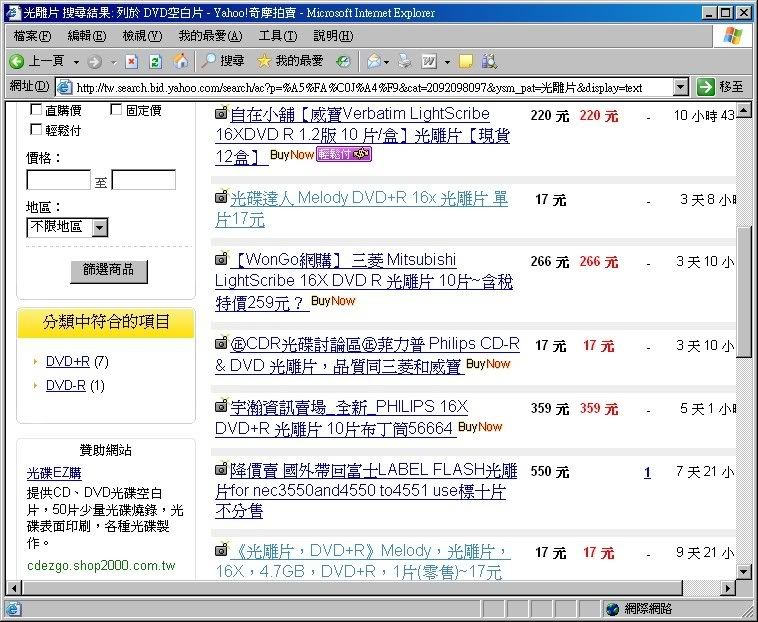Image resolution: width=758 pixels, height=622 pixels.
Task: Open the 檢視(V) menu
Action: point(142,36)
